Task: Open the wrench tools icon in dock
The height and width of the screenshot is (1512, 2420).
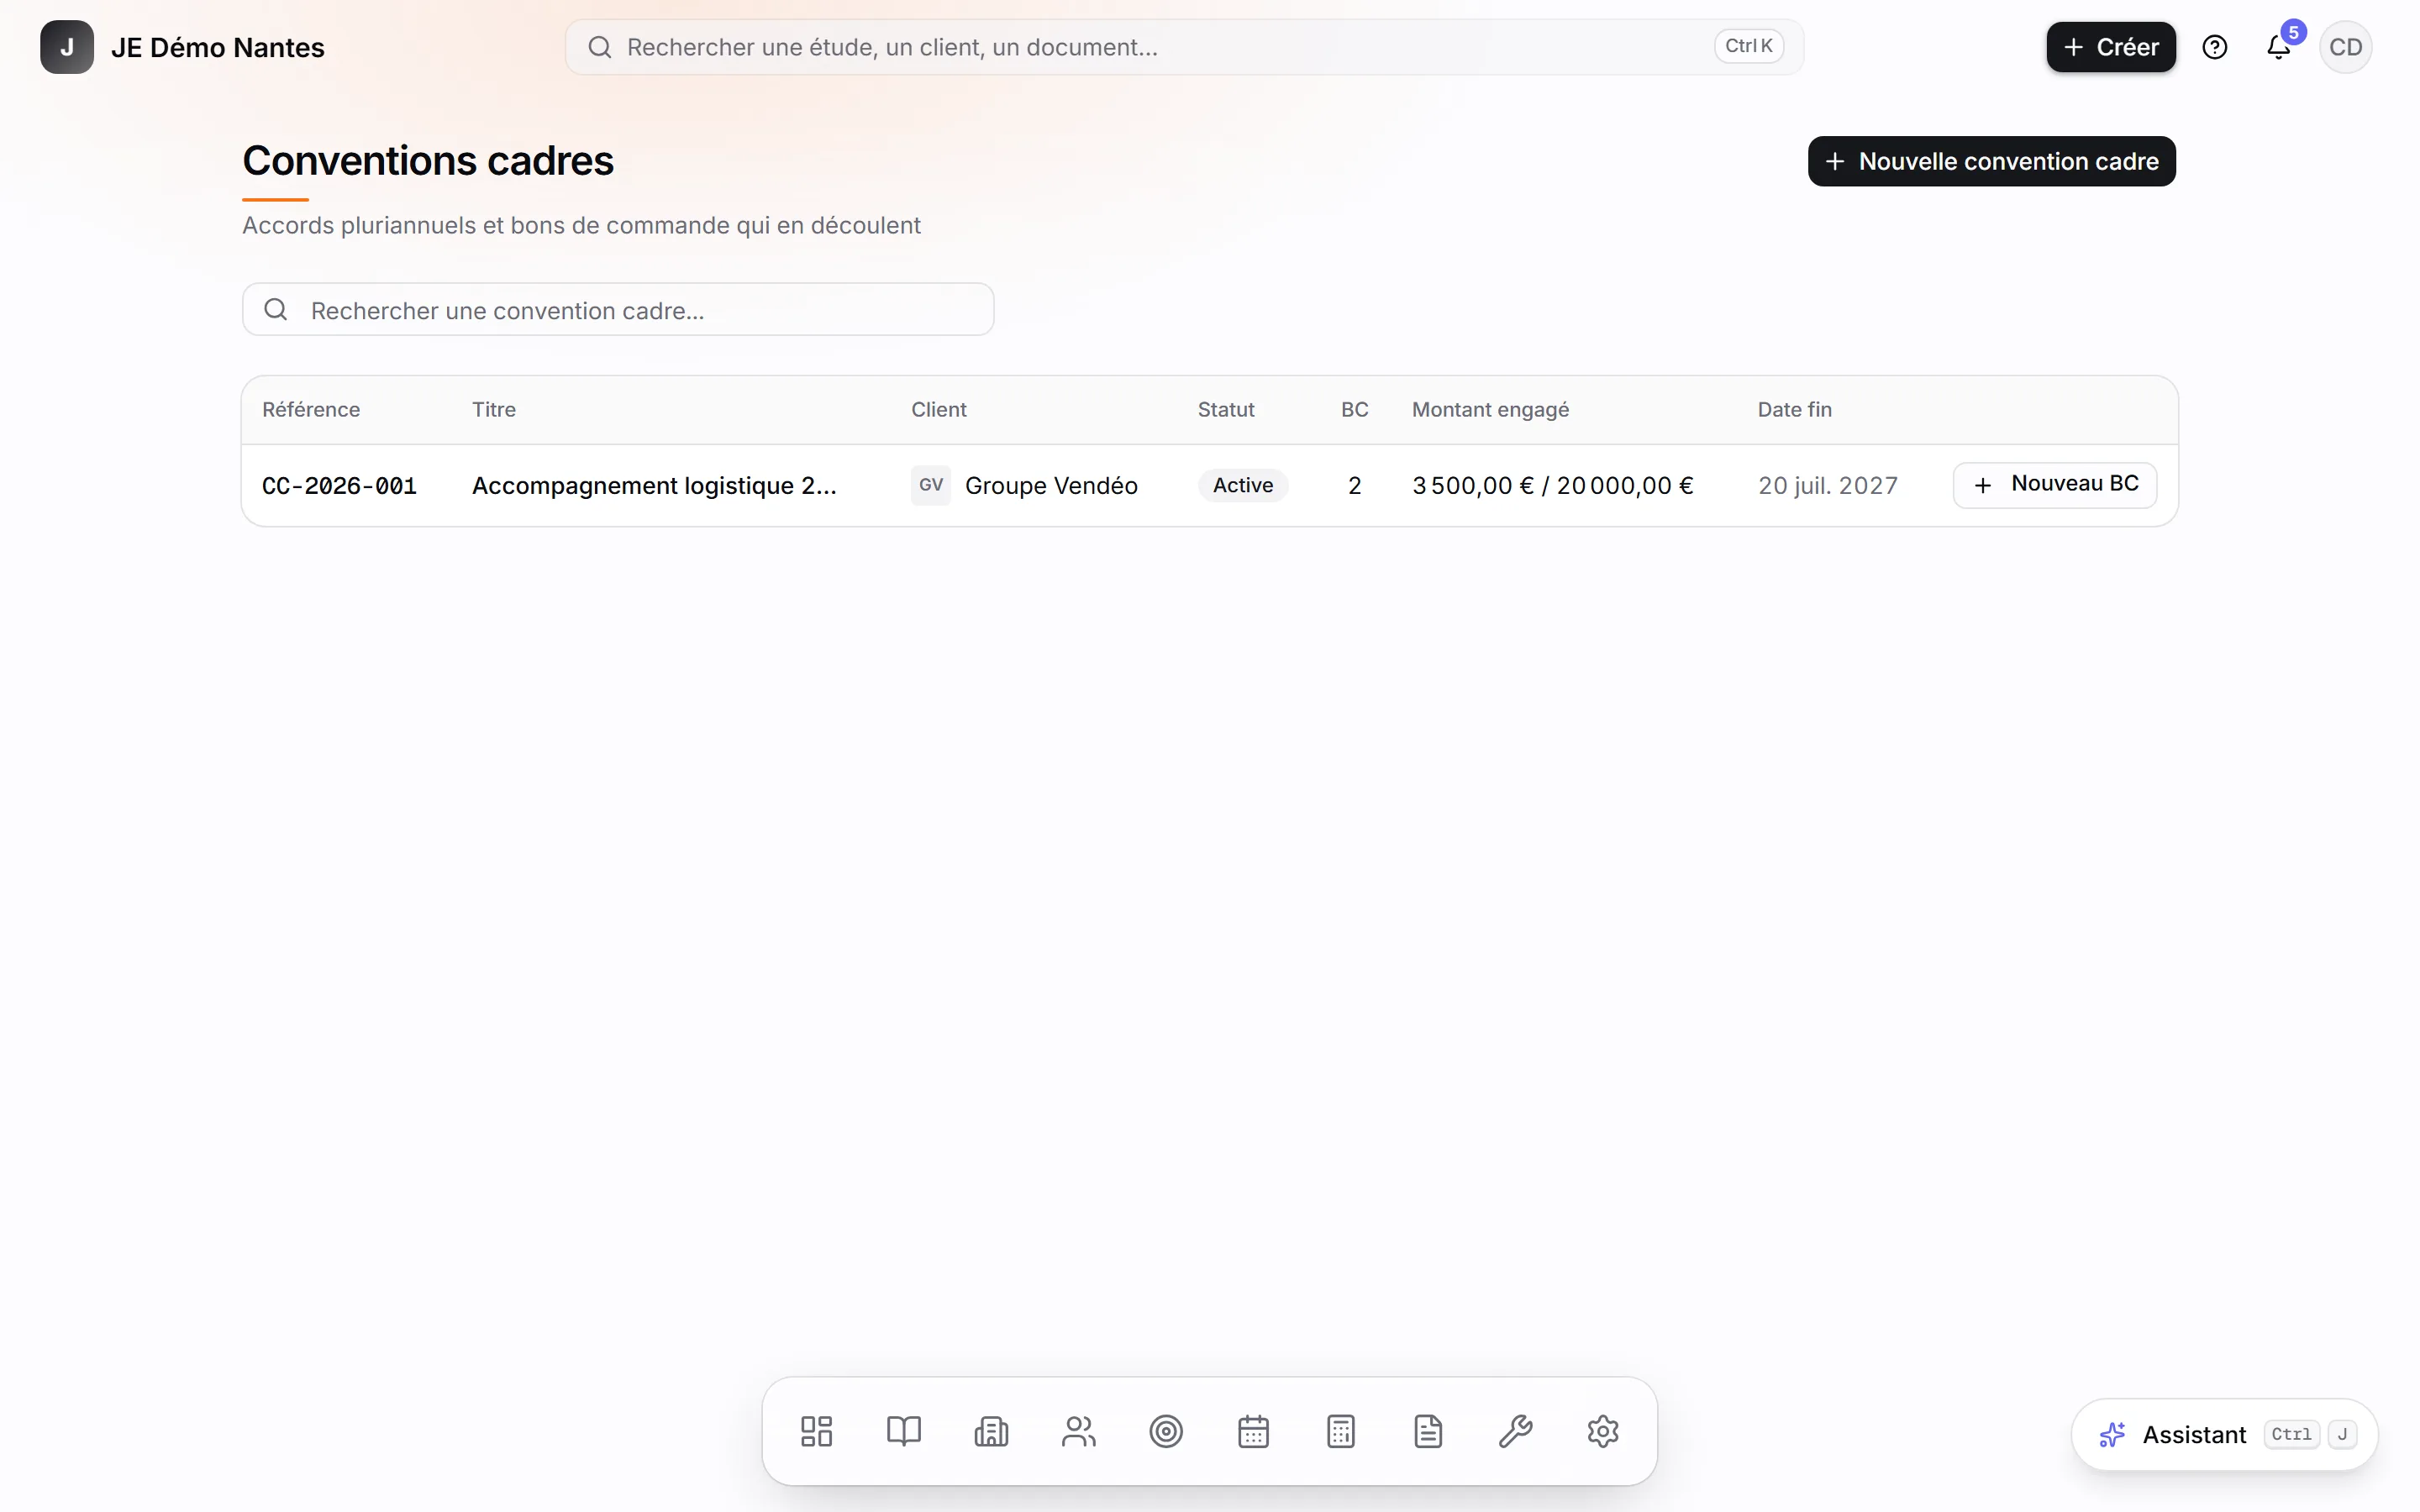Action: click(1515, 1431)
